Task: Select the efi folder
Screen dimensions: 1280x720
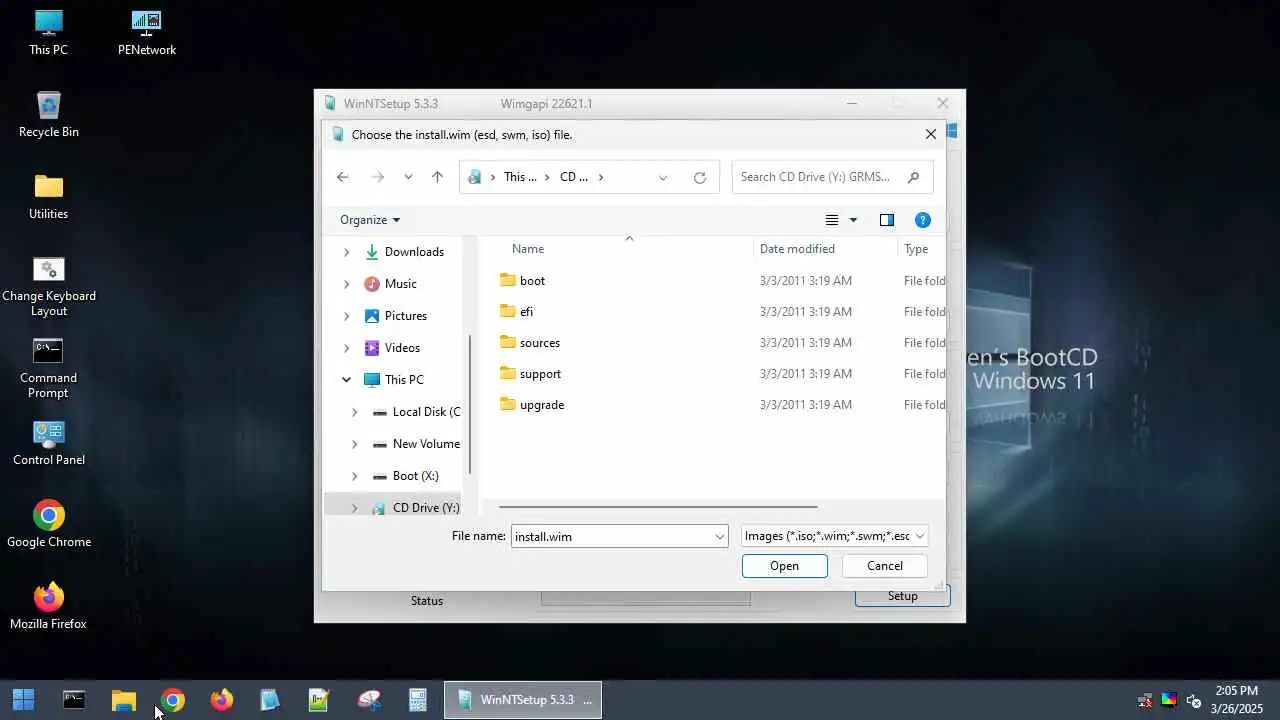Action: click(526, 312)
